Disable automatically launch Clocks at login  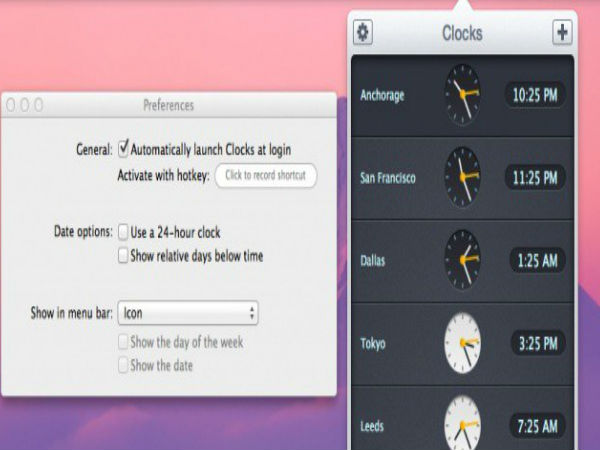(124, 149)
